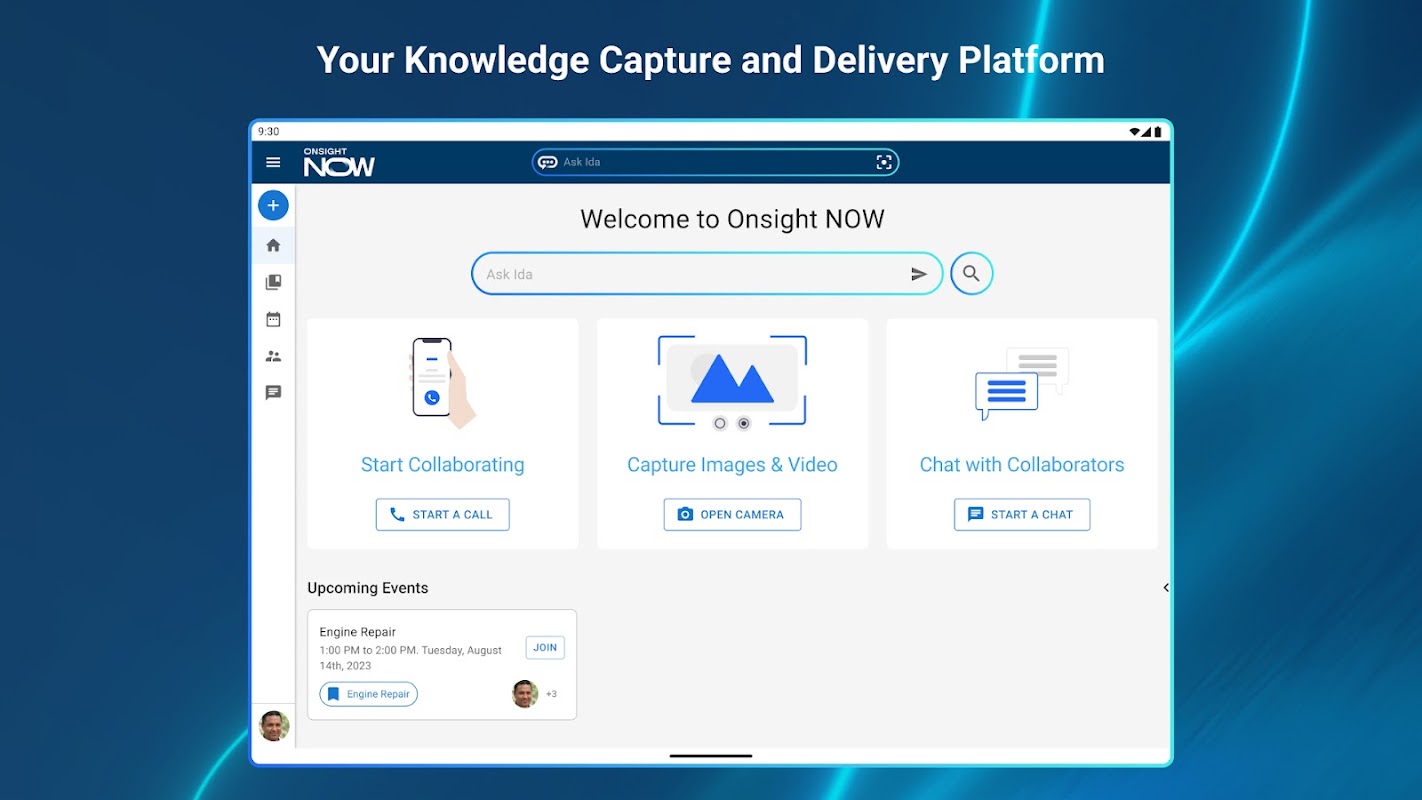Click the blue plus create button
This screenshot has height=800, width=1422.
click(x=273, y=205)
